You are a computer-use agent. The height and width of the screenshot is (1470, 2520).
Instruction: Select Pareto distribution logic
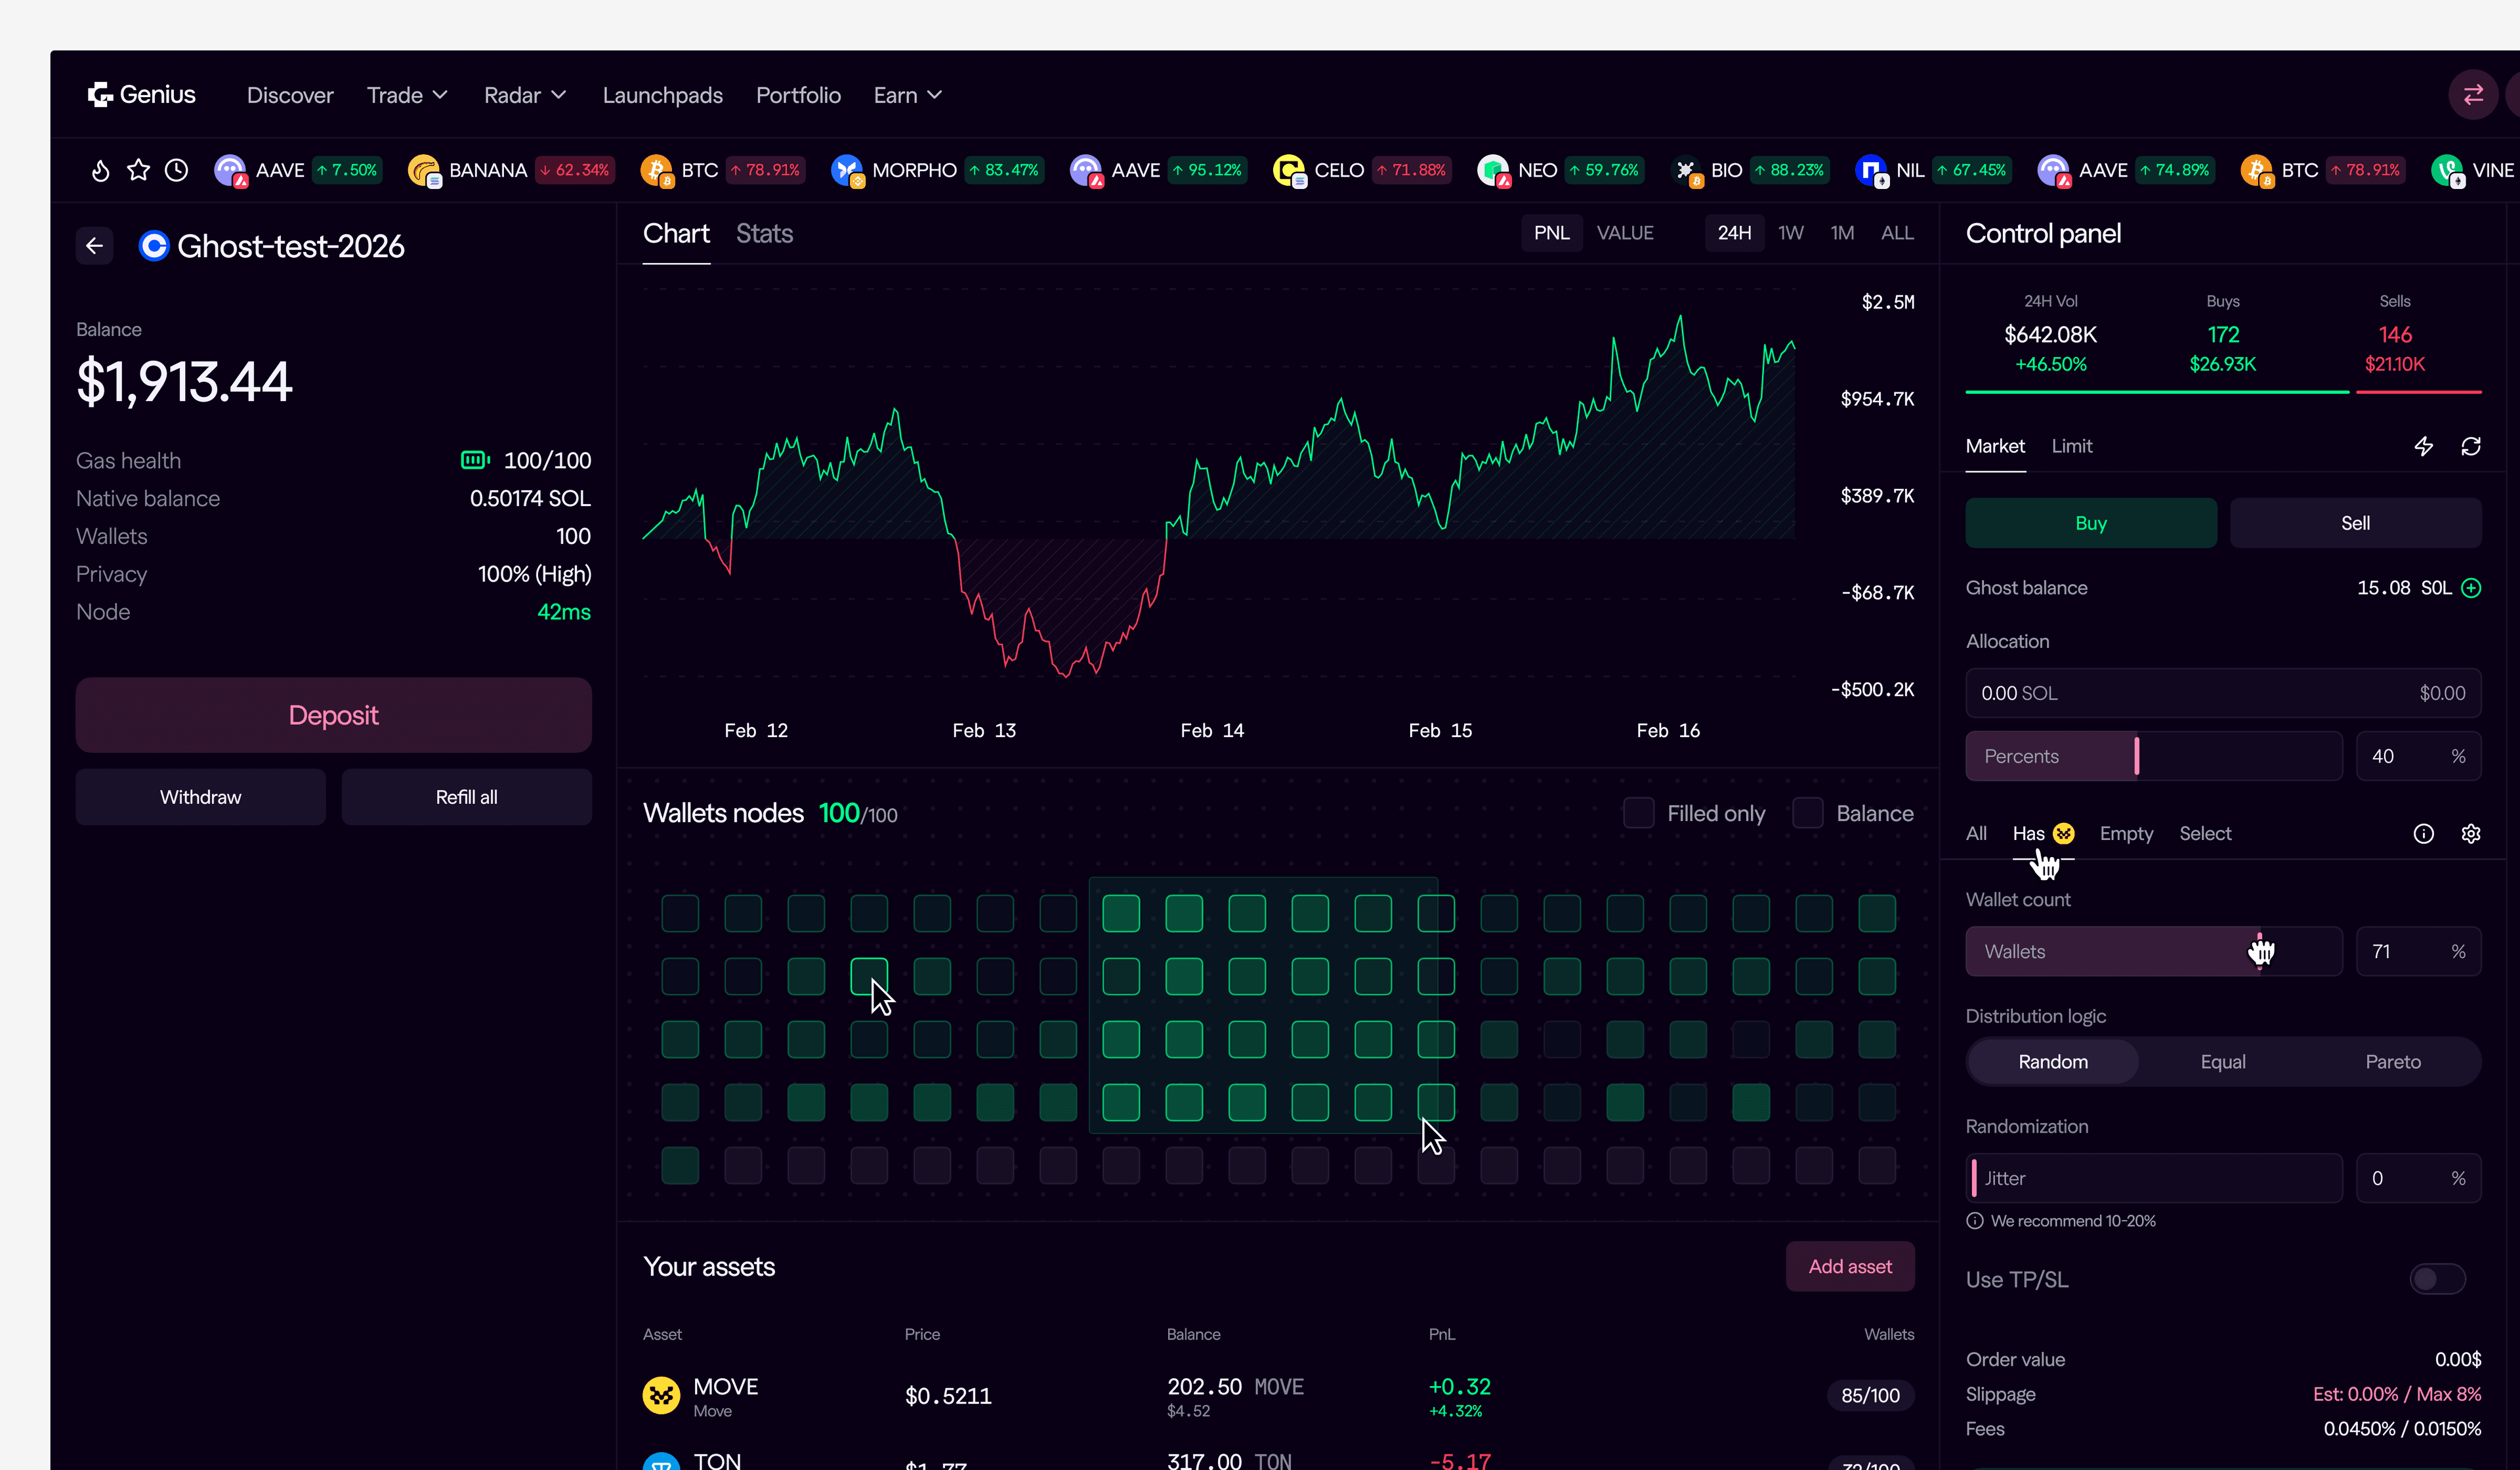[x=2393, y=1062]
